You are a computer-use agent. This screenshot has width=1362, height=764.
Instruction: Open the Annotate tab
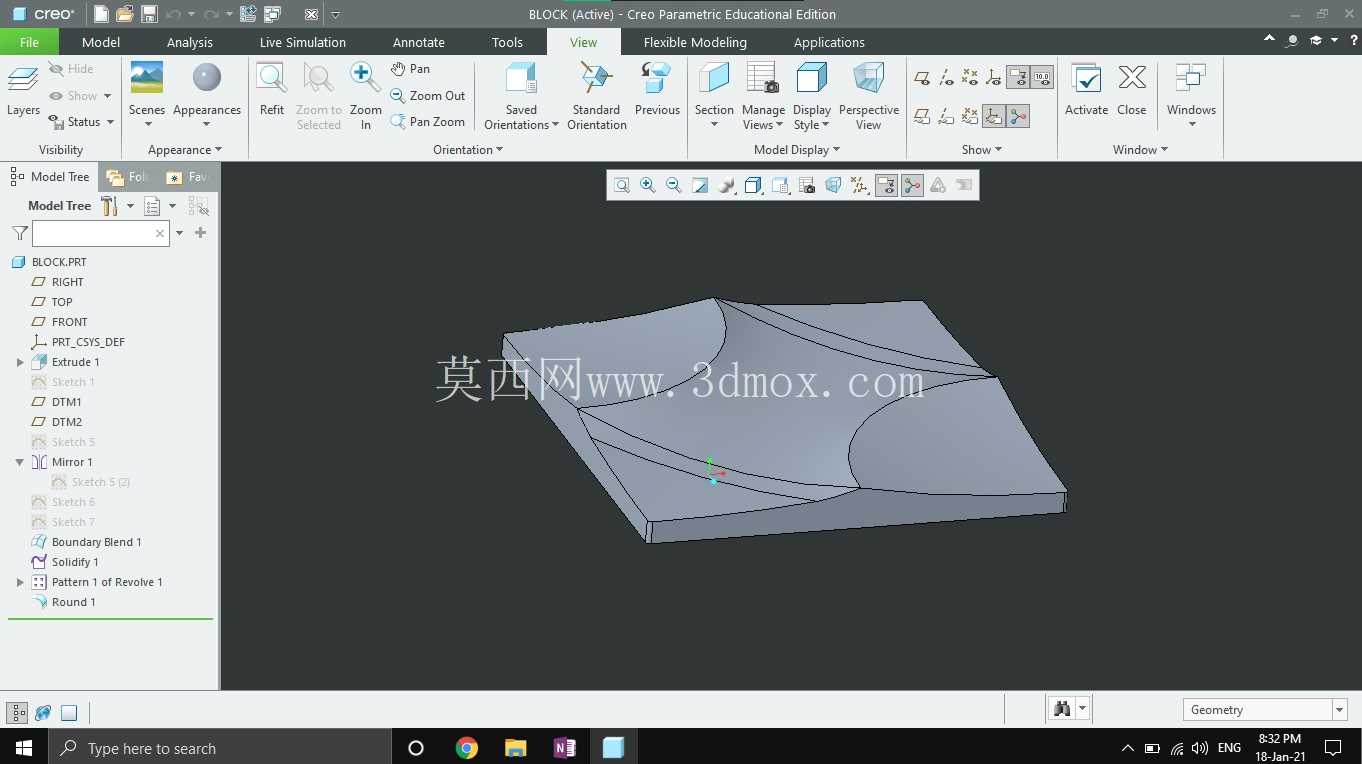pos(419,42)
